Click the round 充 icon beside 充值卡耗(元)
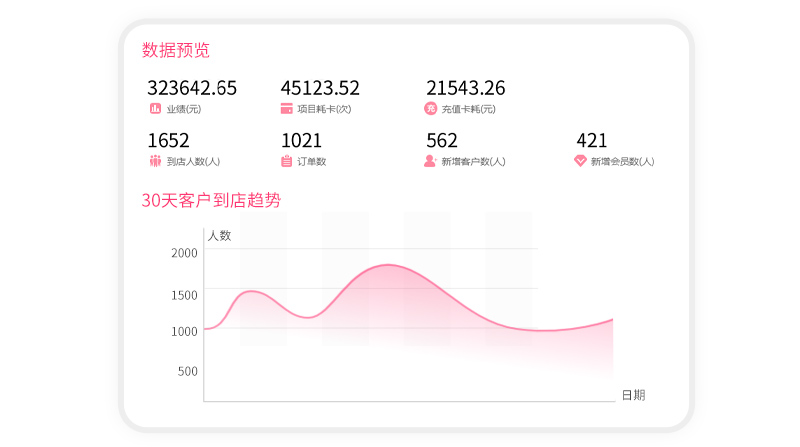Screen dimensions: 800x447 tap(430, 108)
